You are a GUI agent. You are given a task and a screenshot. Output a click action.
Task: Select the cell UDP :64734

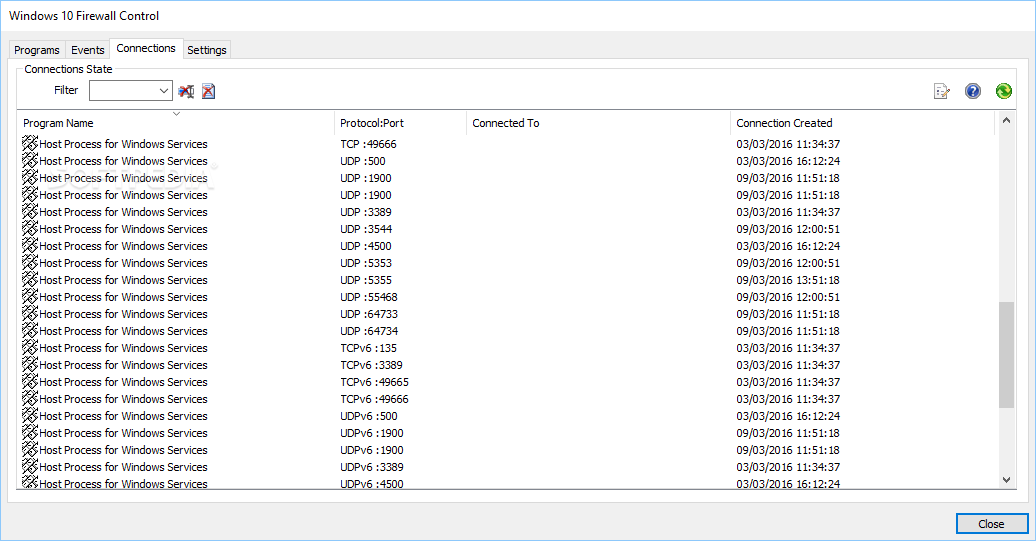pyautogui.click(x=369, y=331)
